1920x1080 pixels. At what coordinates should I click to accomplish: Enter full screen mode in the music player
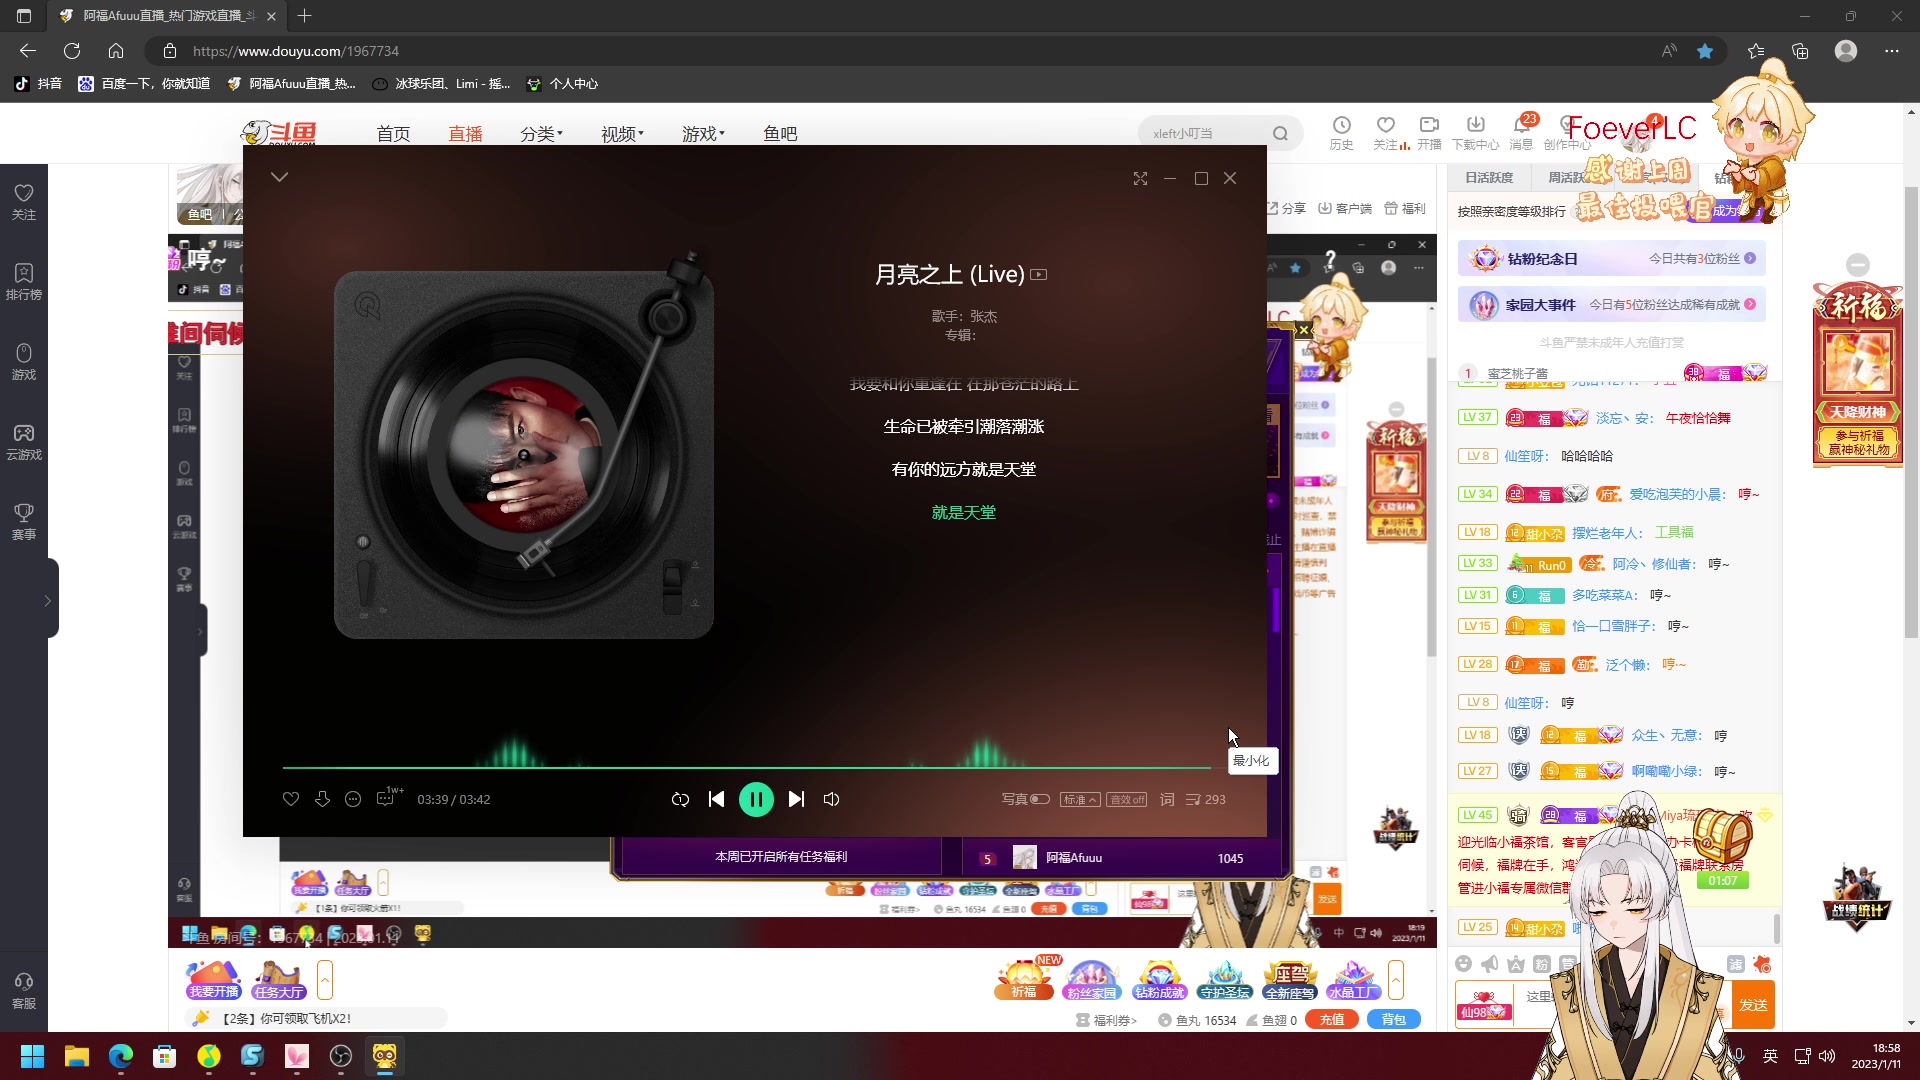(x=1140, y=178)
